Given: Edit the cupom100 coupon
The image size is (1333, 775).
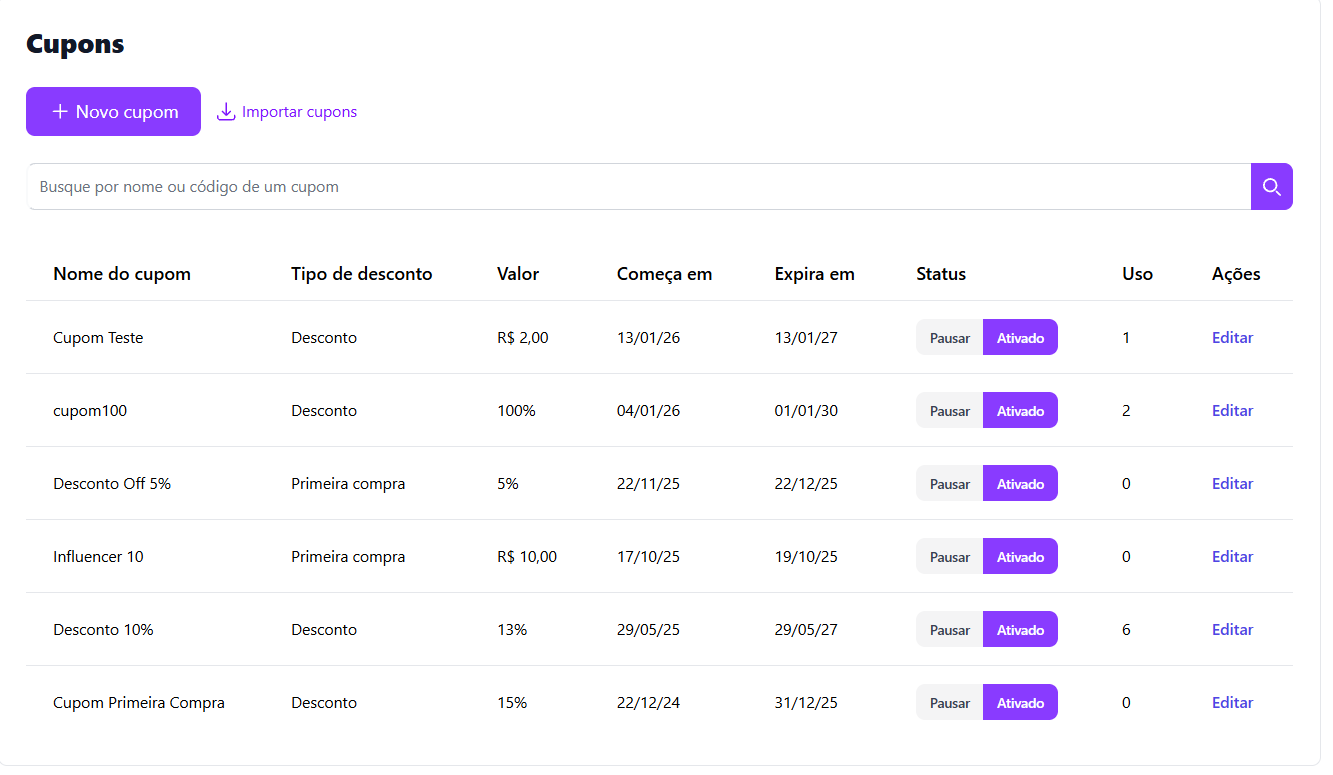Looking at the screenshot, I should coord(1232,411).
